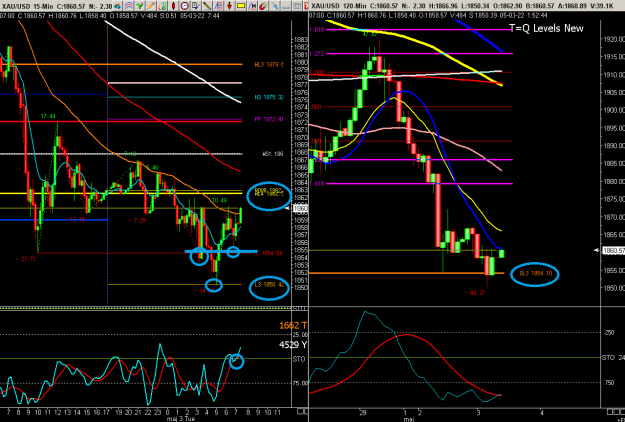This screenshot has width=625, height=422.
Task: Click the small square button at 15-Min chart corner
Action: tap(299, 411)
